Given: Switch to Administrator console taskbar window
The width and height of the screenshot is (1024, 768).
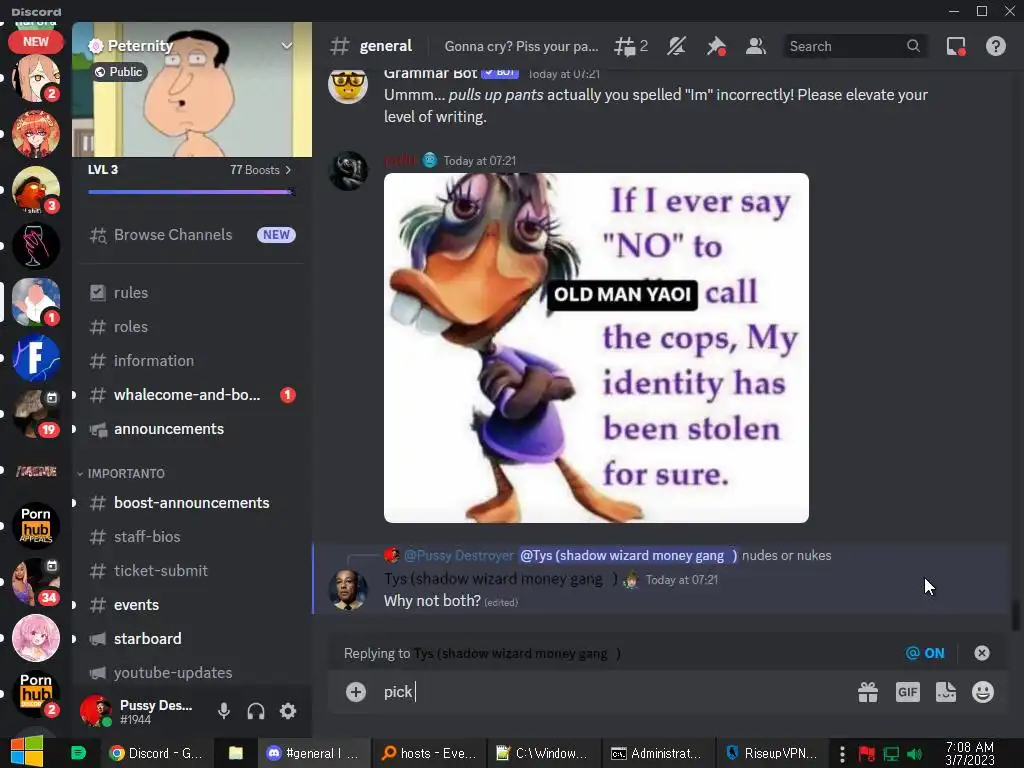Looking at the screenshot, I should pyautogui.click(x=656, y=753).
